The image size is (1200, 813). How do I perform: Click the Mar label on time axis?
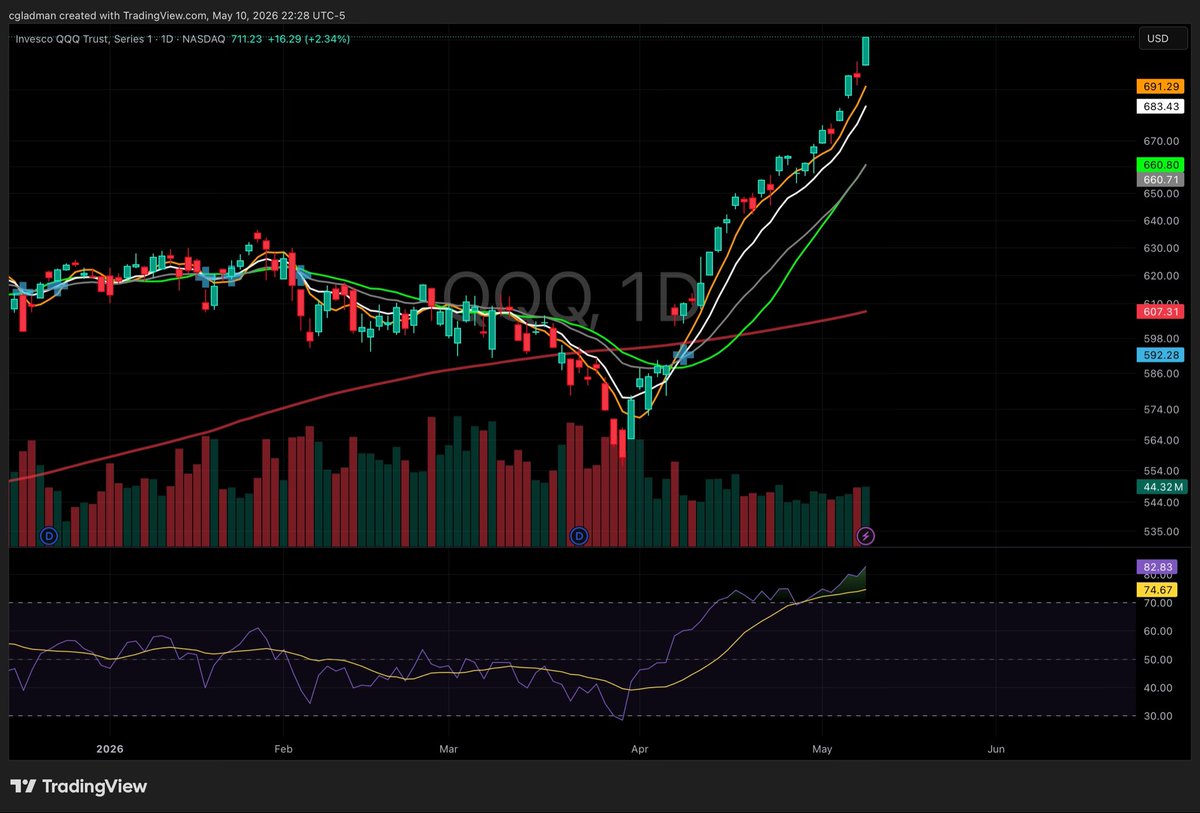(448, 748)
